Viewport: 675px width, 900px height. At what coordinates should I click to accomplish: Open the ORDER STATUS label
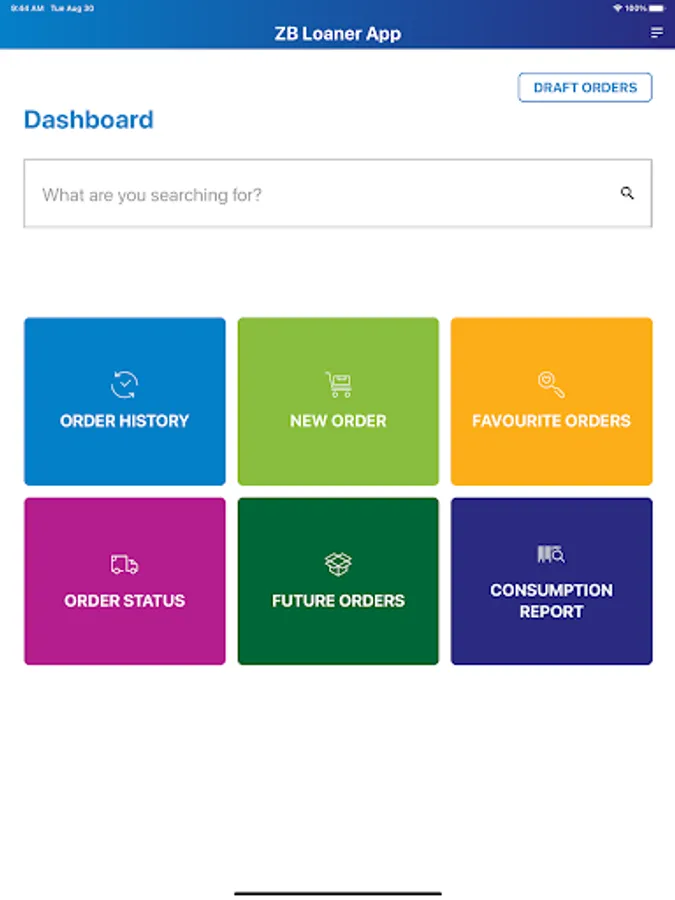tap(125, 601)
